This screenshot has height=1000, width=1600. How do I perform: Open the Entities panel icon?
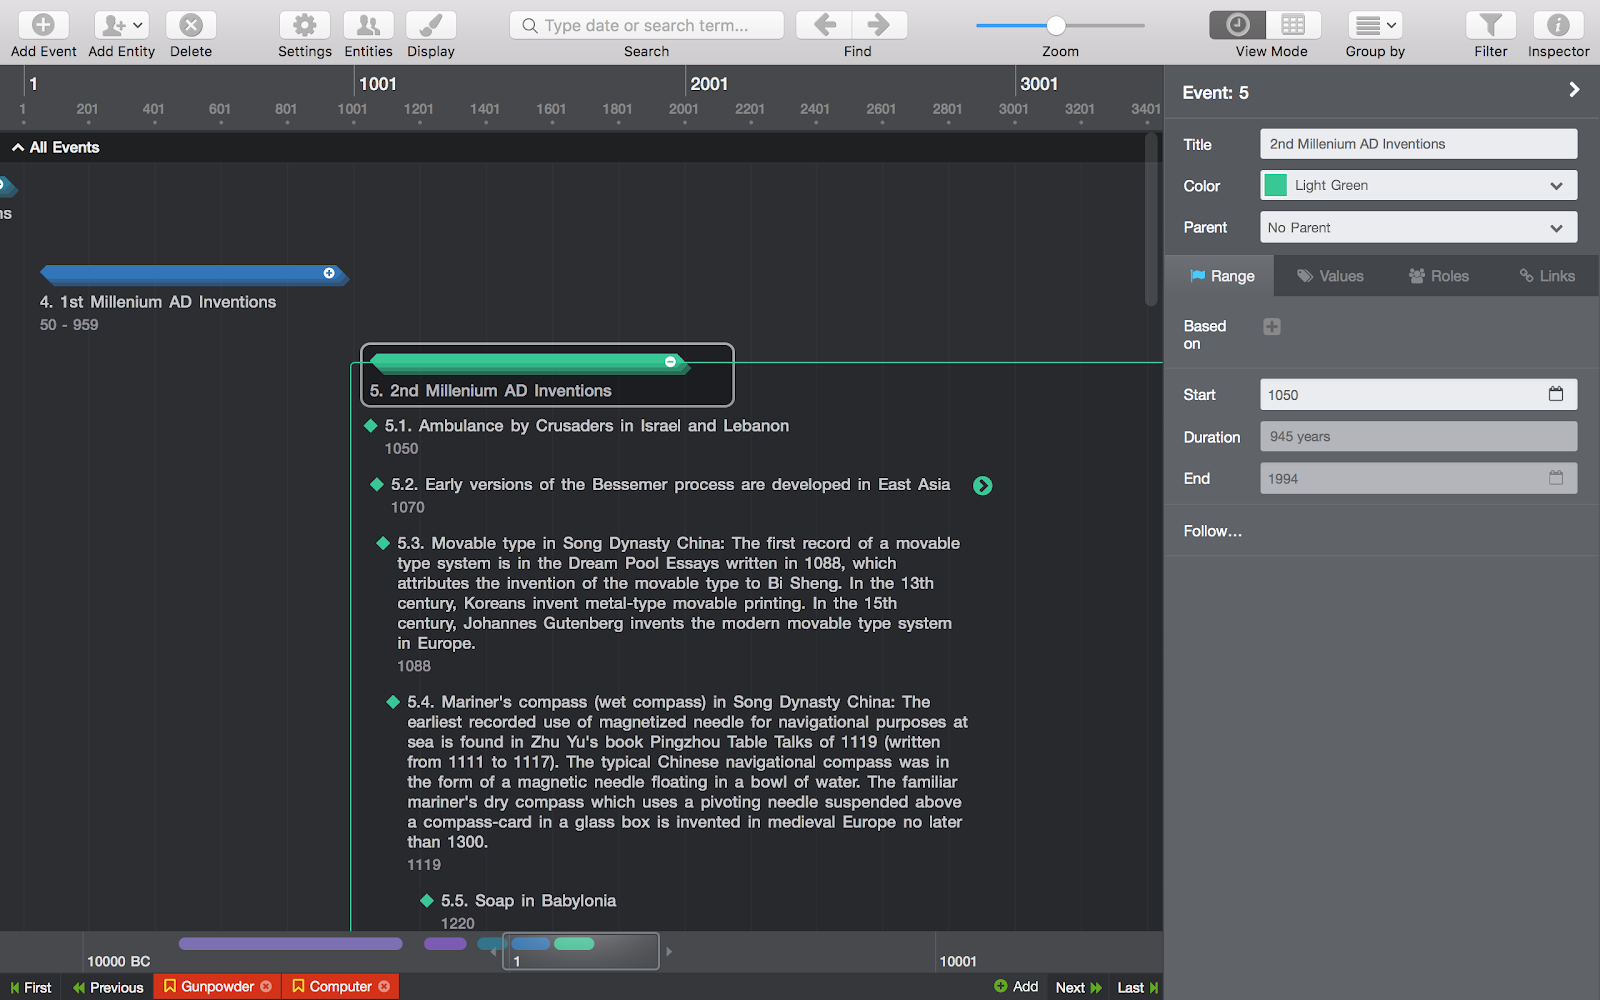[368, 25]
